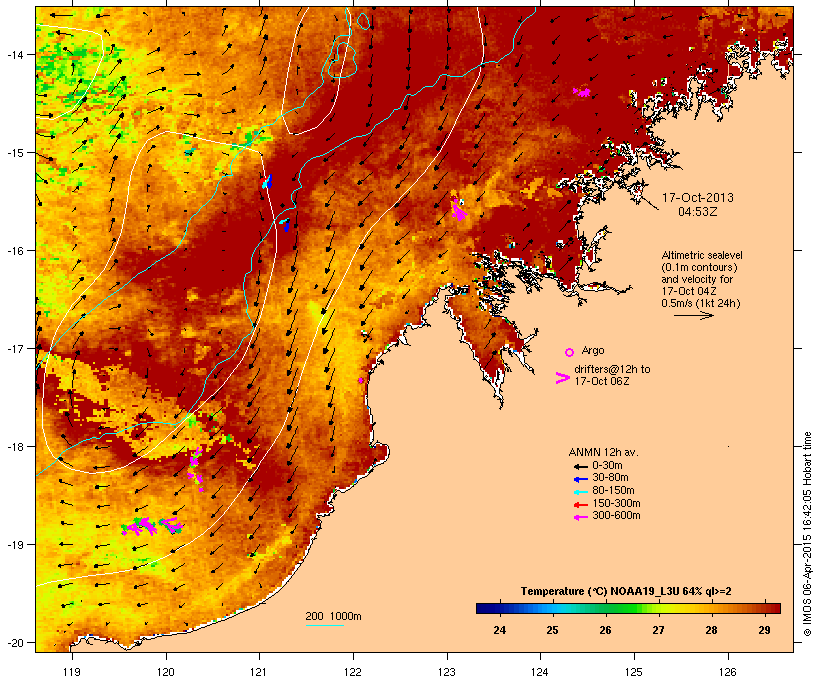Click the '150-300m' depth label
The width and height of the screenshot is (820, 680).
pyautogui.click(x=616, y=503)
